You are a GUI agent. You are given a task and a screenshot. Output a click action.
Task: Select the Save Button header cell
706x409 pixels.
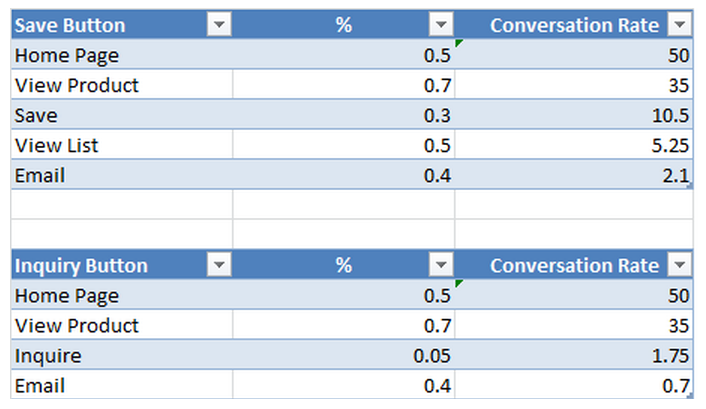pyautogui.click(x=122, y=24)
